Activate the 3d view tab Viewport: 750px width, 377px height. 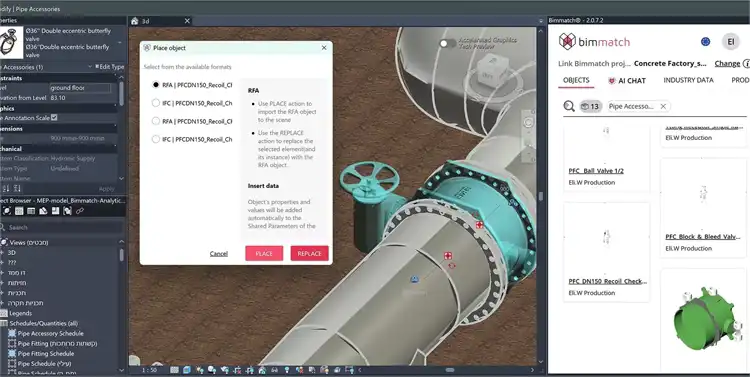160,21
